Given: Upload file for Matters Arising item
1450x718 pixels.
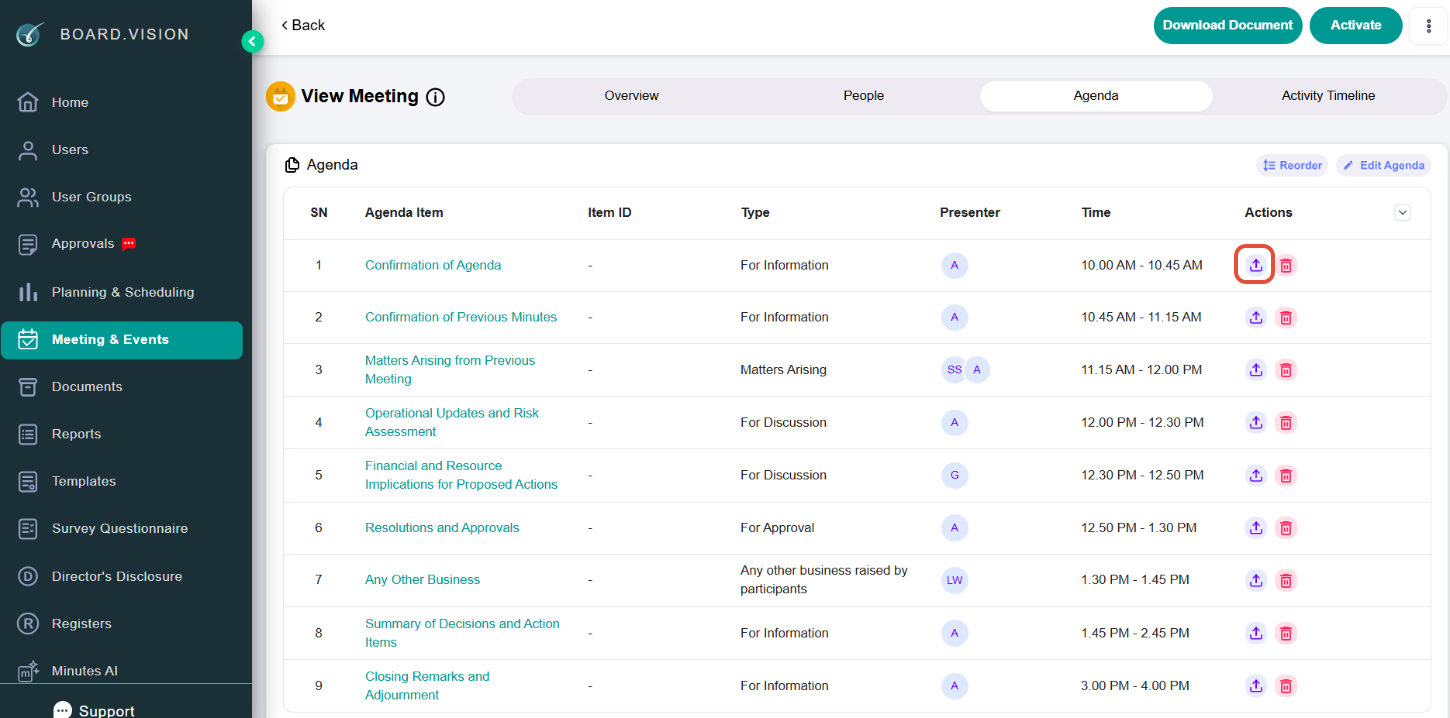Looking at the screenshot, I should [1256, 370].
